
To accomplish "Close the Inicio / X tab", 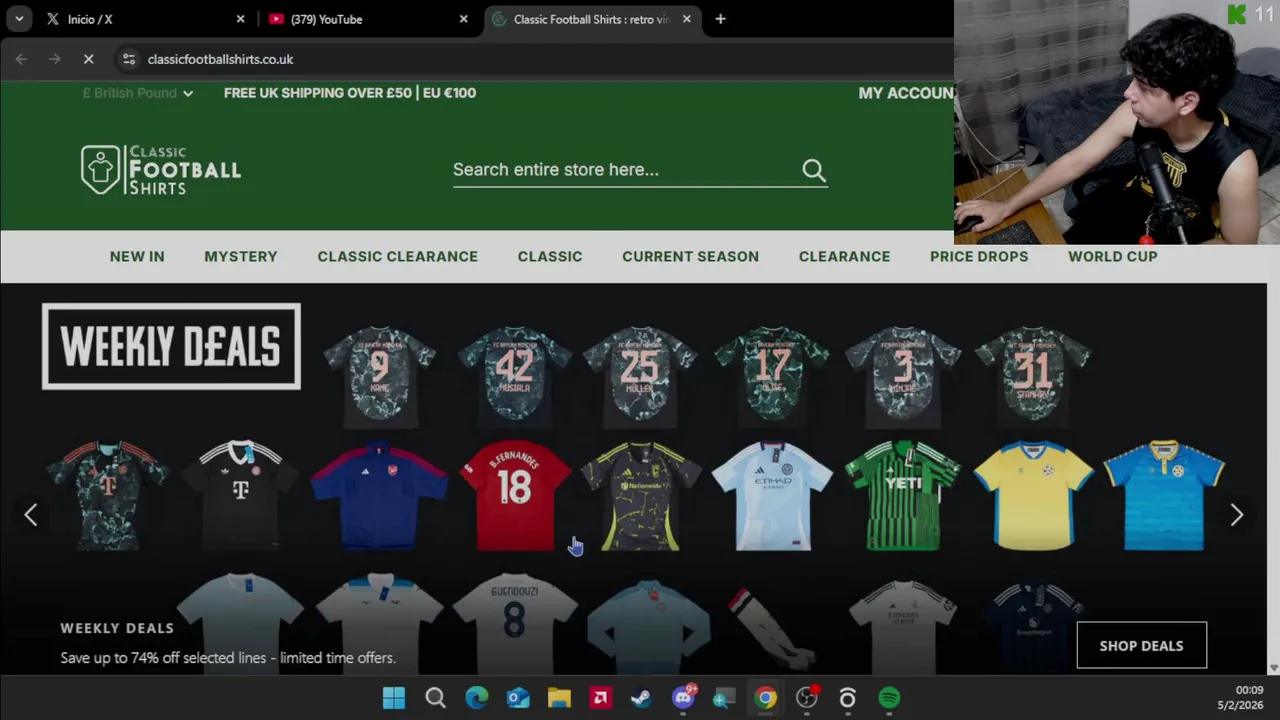I will point(240,19).
